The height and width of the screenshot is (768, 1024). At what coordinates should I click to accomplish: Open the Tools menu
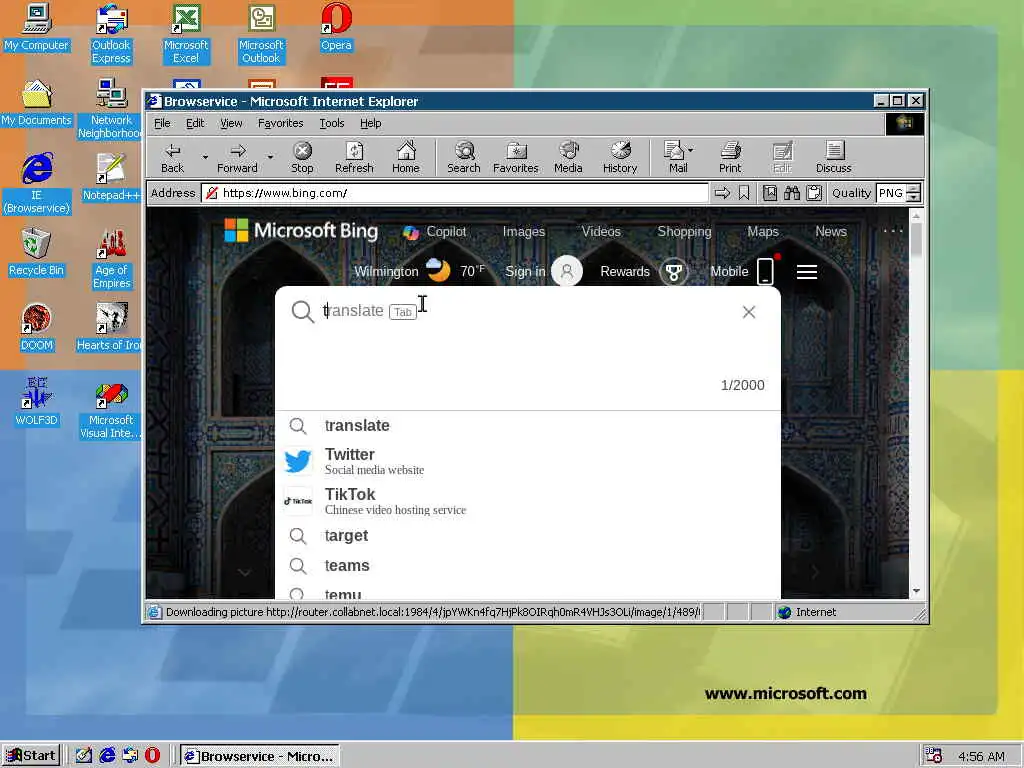tap(331, 123)
